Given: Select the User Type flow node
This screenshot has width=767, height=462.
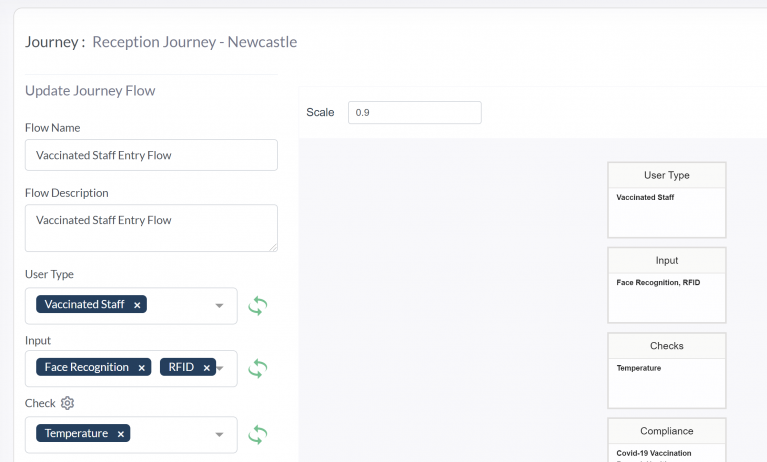Looking at the screenshot, I should [x=667, y=200].
